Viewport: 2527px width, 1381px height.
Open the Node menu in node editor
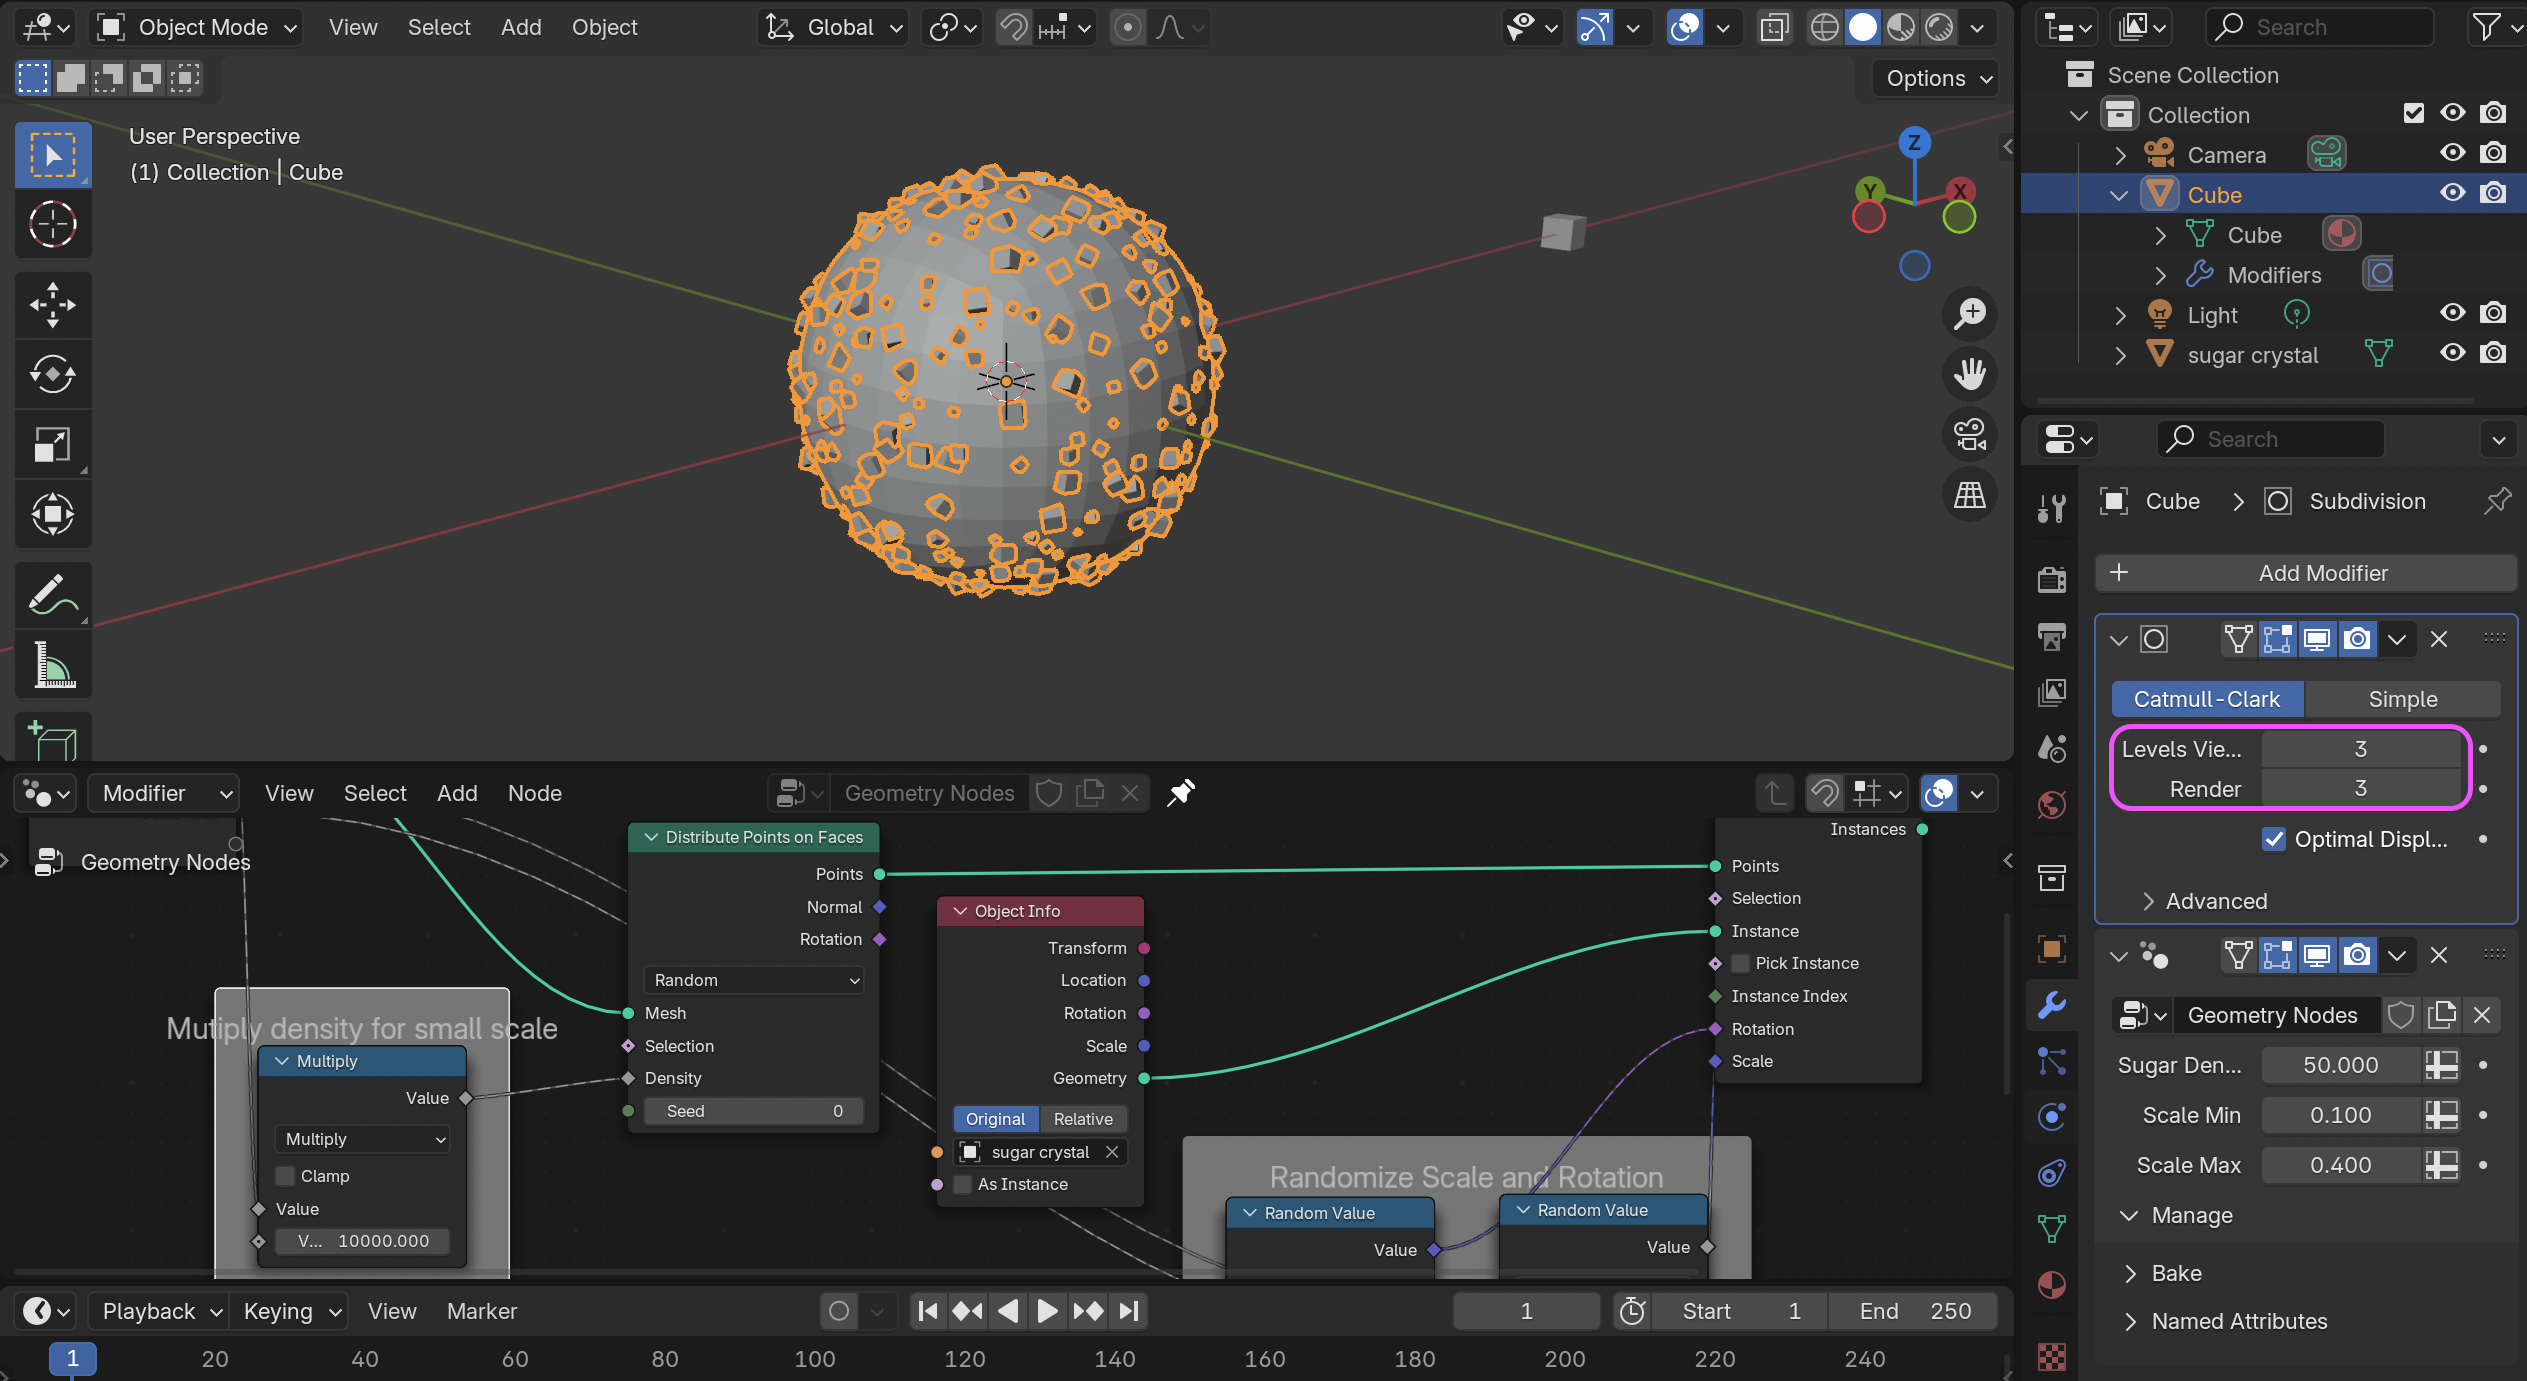[534, 793]
